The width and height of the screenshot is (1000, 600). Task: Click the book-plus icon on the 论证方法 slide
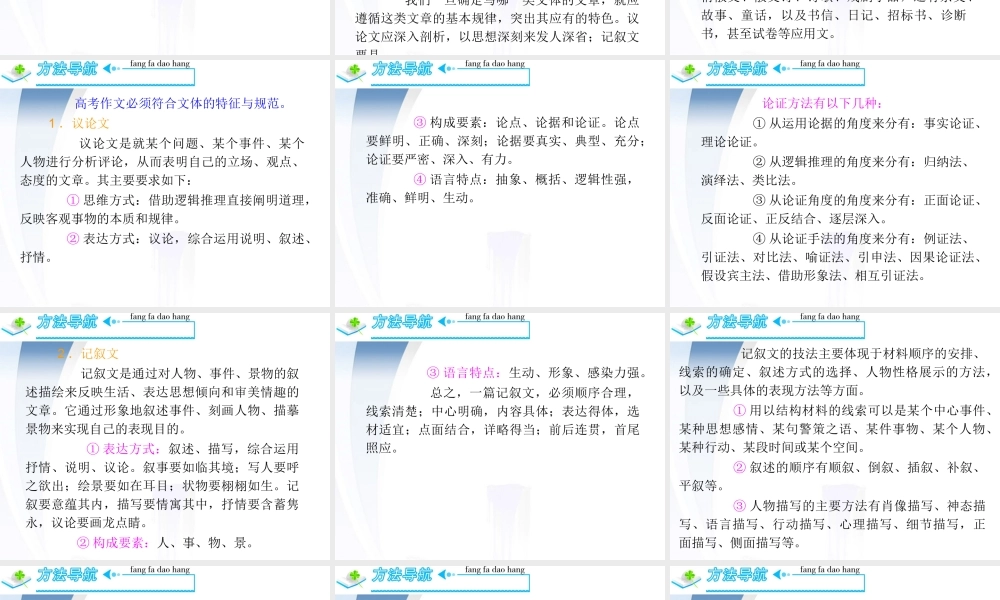click(x=687, y=72)
